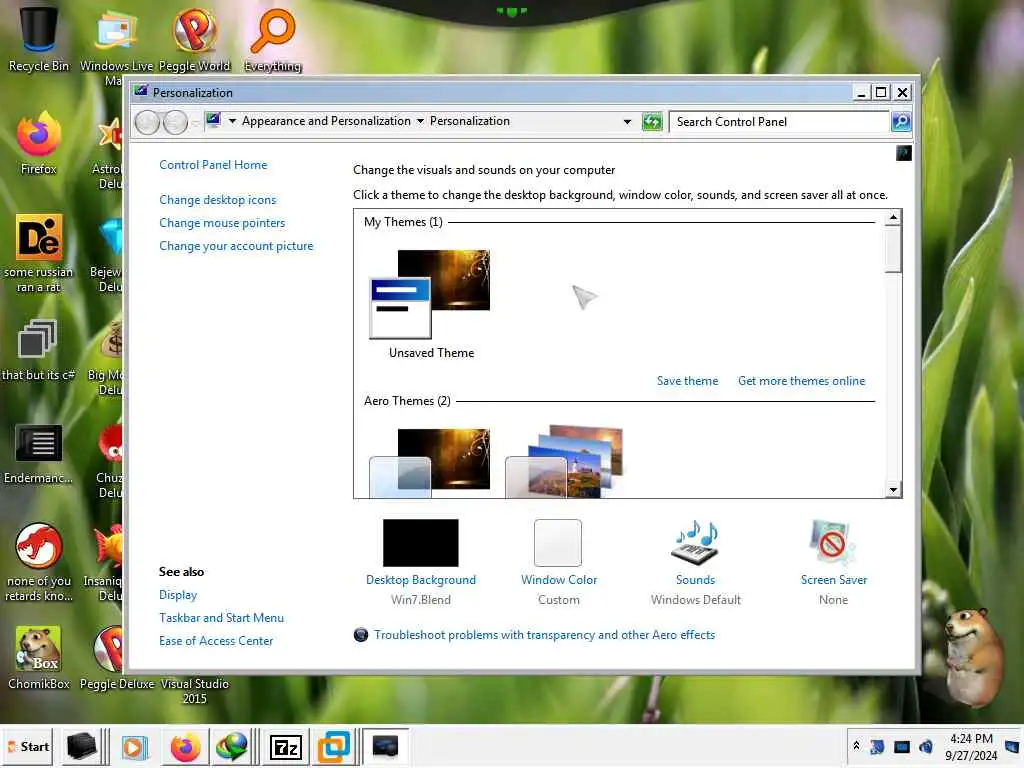
Task: Click the Search Control Panel field
Action: click(780, 121)
